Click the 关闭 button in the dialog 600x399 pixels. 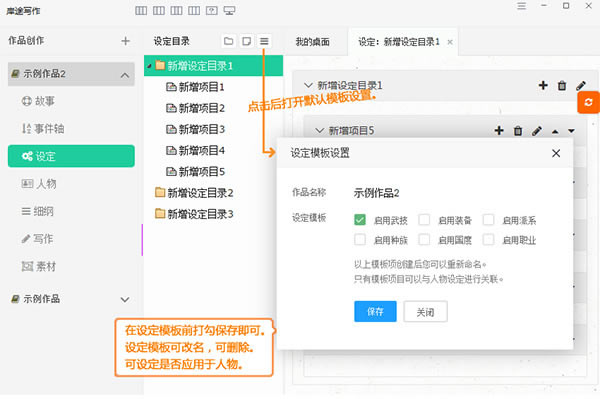pyautogui.click(x=425, y=312)
